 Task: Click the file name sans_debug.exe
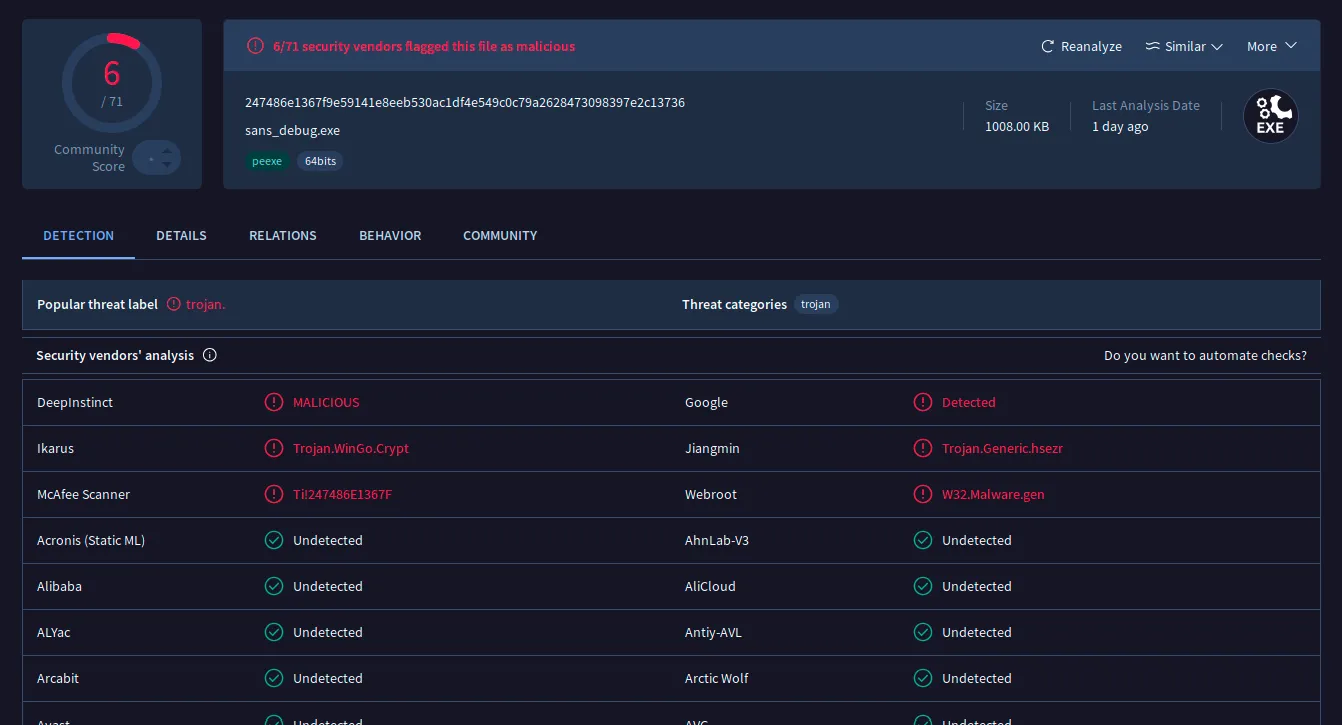[293, 131]
